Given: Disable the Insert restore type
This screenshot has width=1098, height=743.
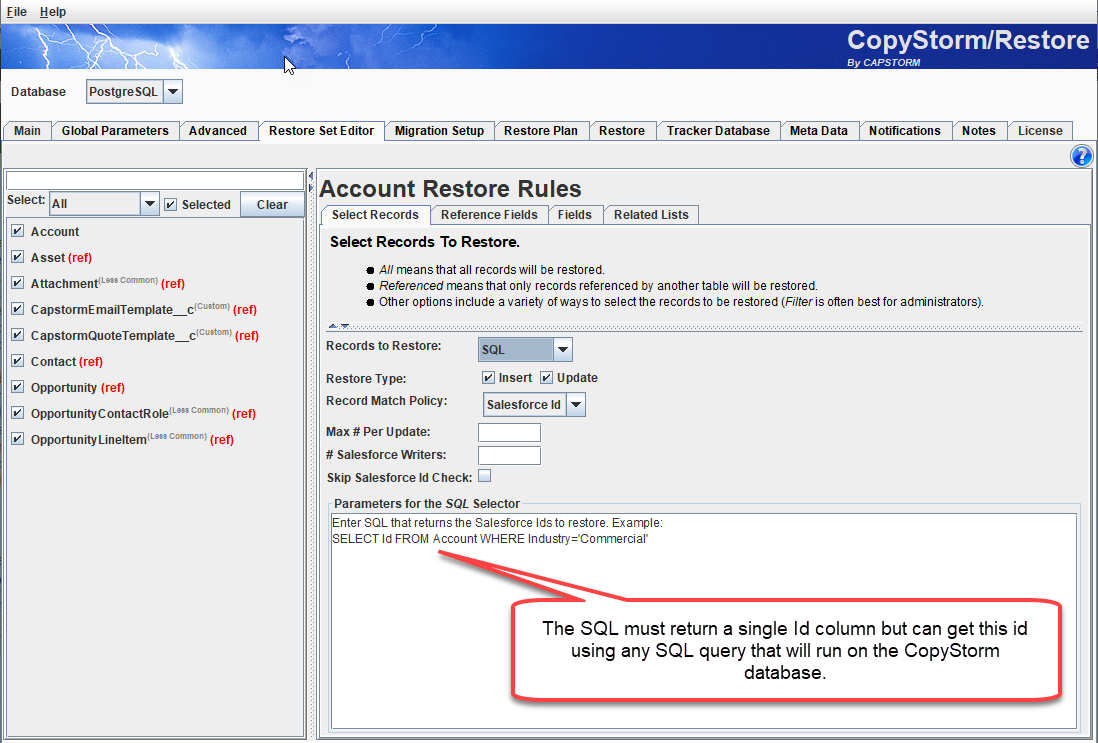Looking at the screenshot, I should [x=488, y=377].
